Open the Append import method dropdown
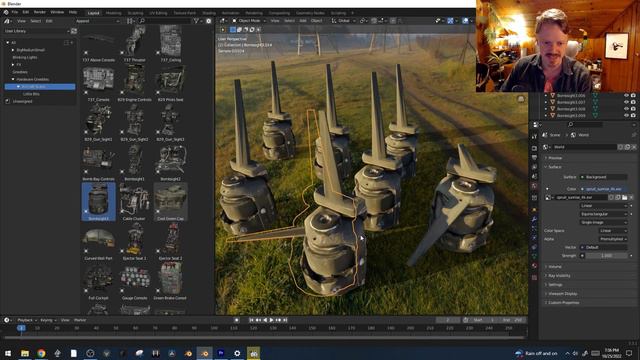 (x=98, y=21)
